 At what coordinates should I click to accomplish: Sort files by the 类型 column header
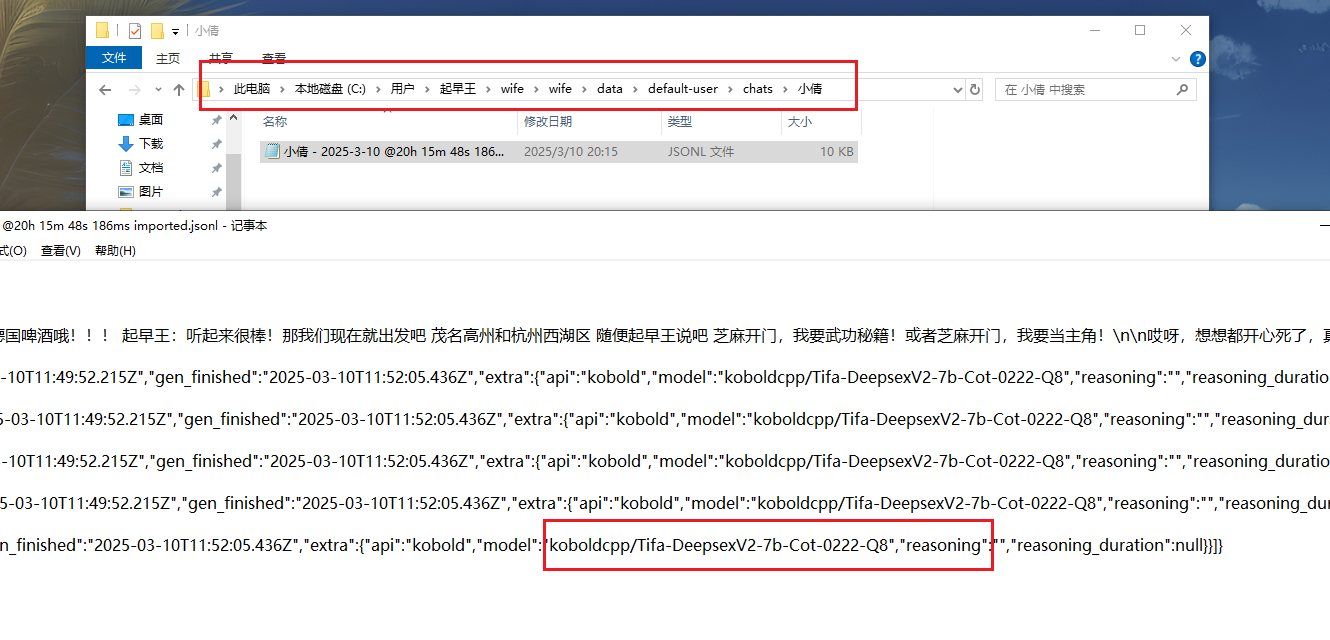pos(680,122)
